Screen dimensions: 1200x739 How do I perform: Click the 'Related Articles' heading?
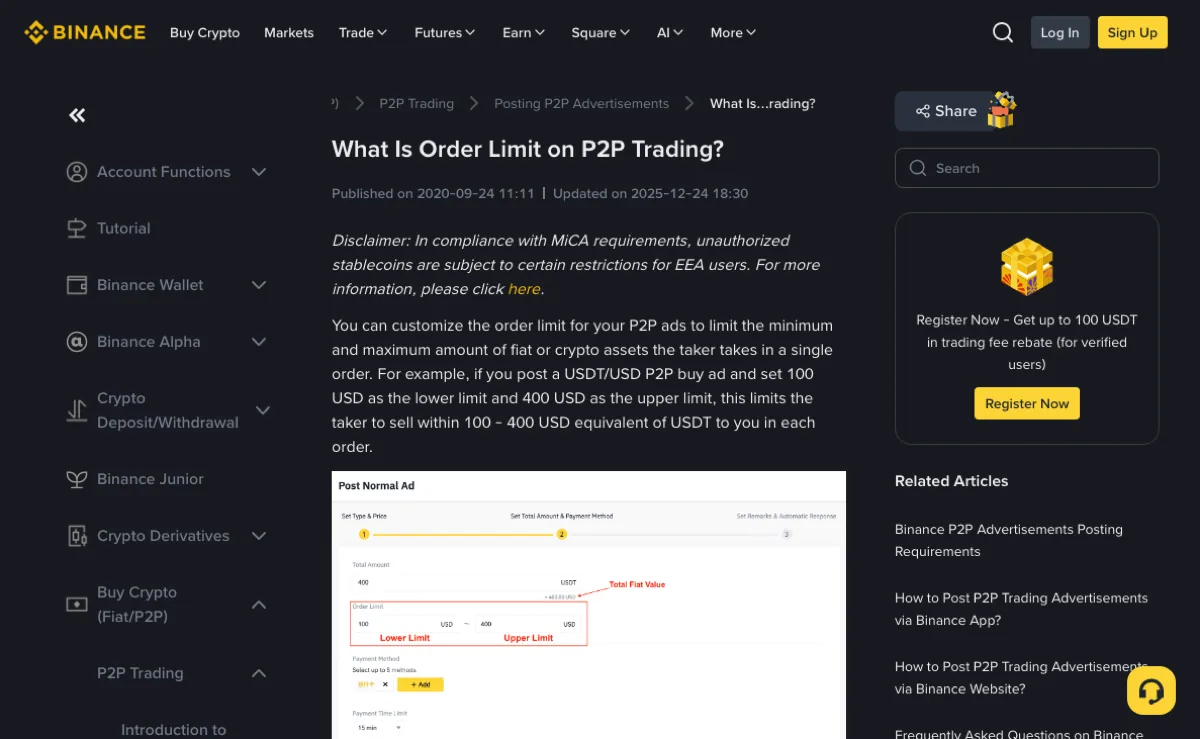coord(951,481)
